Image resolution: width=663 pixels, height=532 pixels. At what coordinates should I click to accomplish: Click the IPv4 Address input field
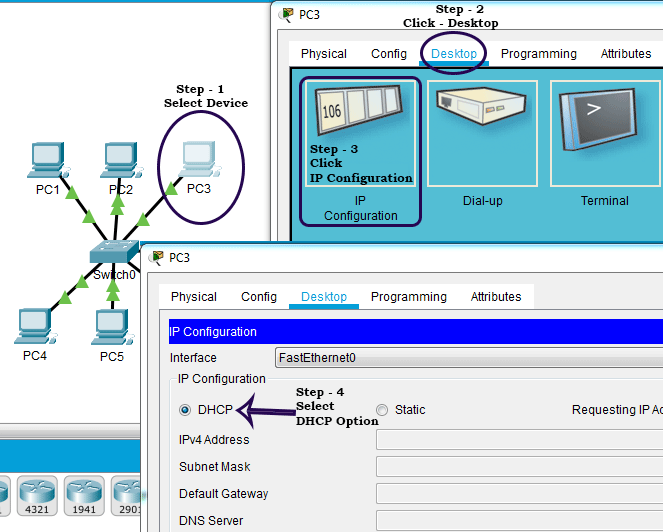click(x=518, y=440)
